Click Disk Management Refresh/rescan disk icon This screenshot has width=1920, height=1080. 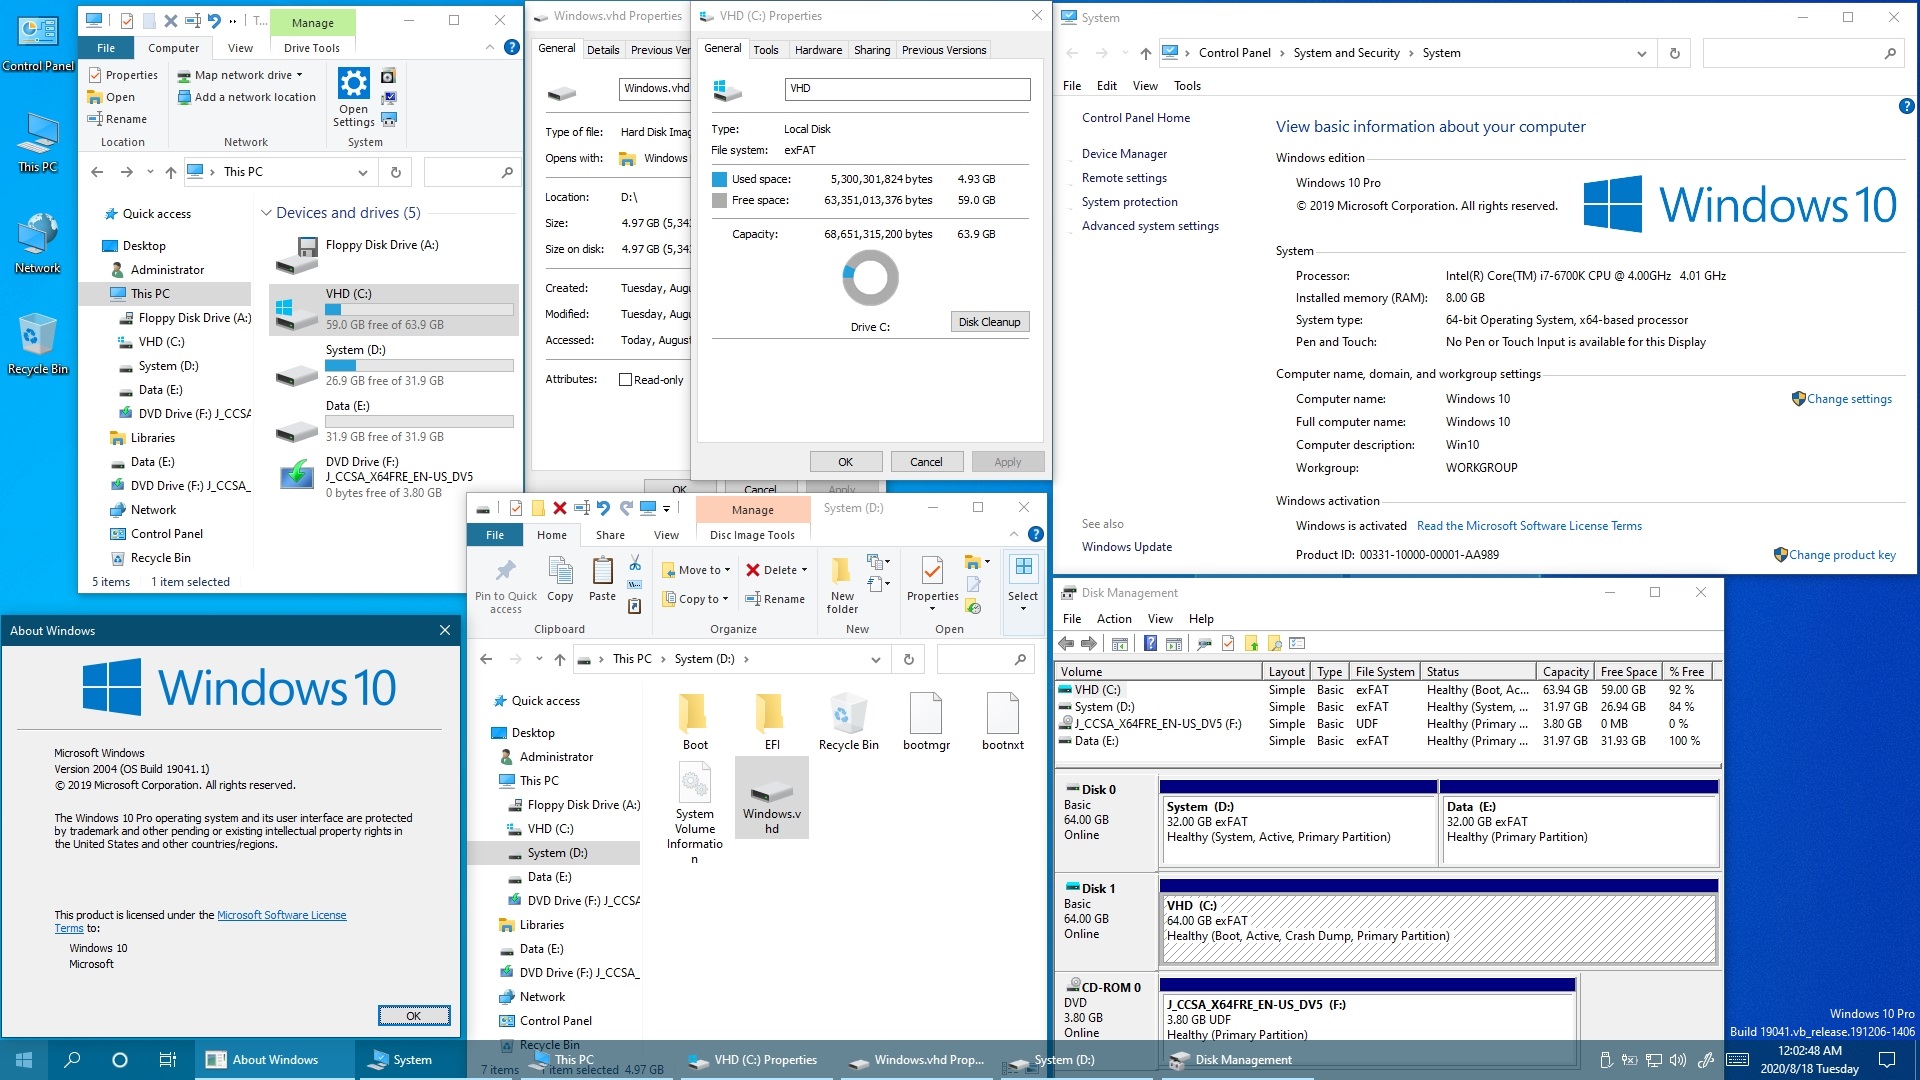click(x=1205, y=643)
